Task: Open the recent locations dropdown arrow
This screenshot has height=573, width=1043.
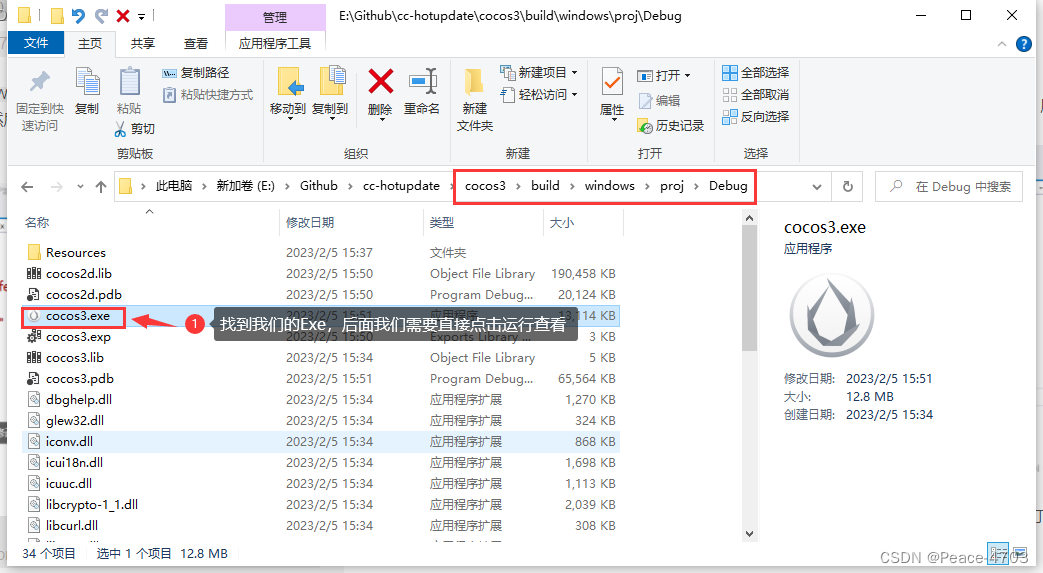Action: [x=80, y=187]
